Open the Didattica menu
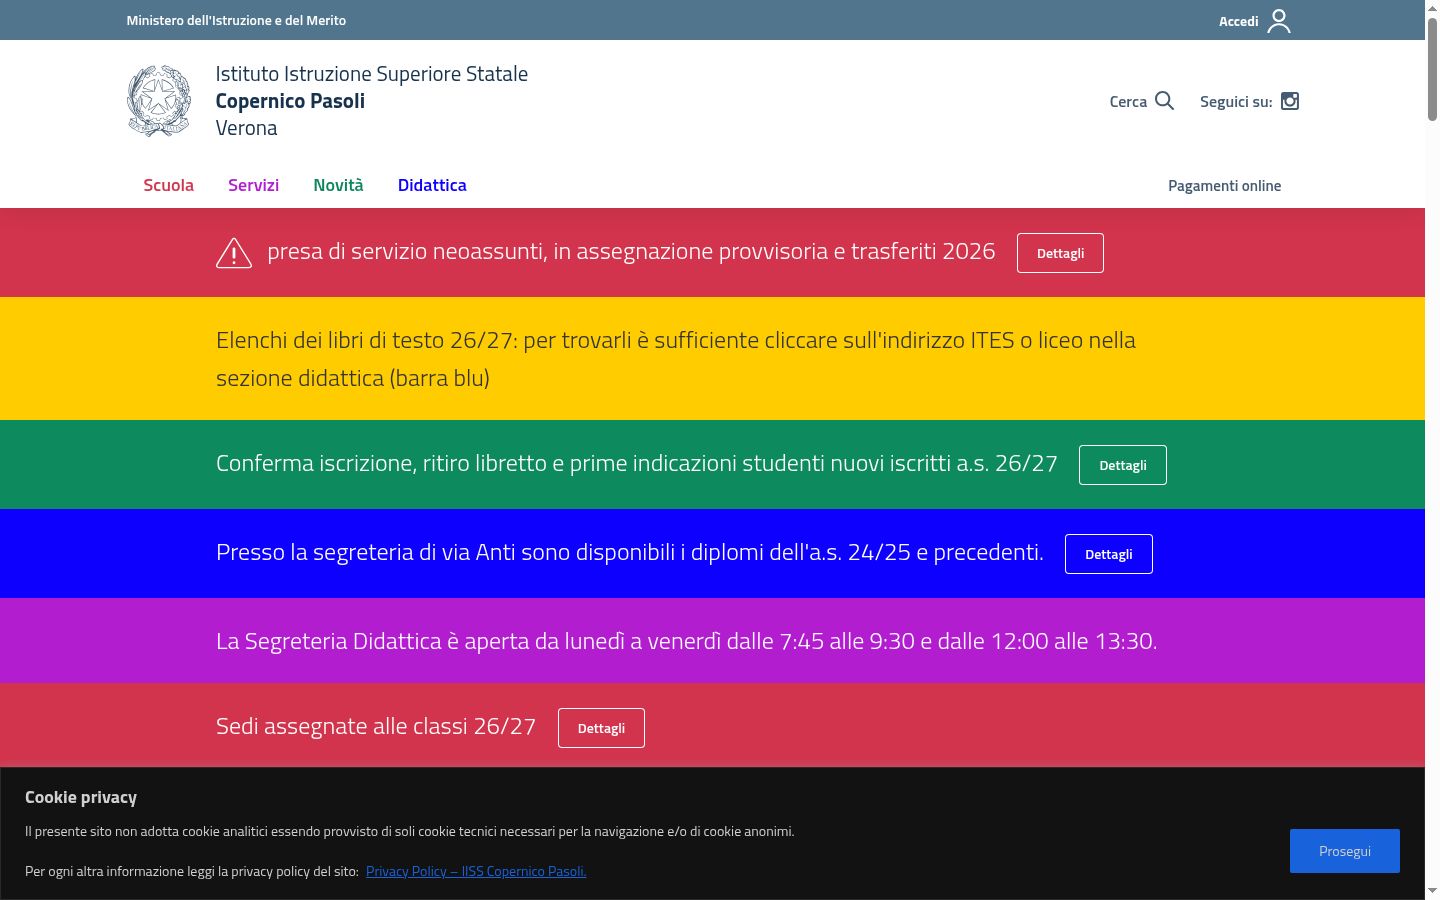1440x900 pixels. (x=432, y=185)
